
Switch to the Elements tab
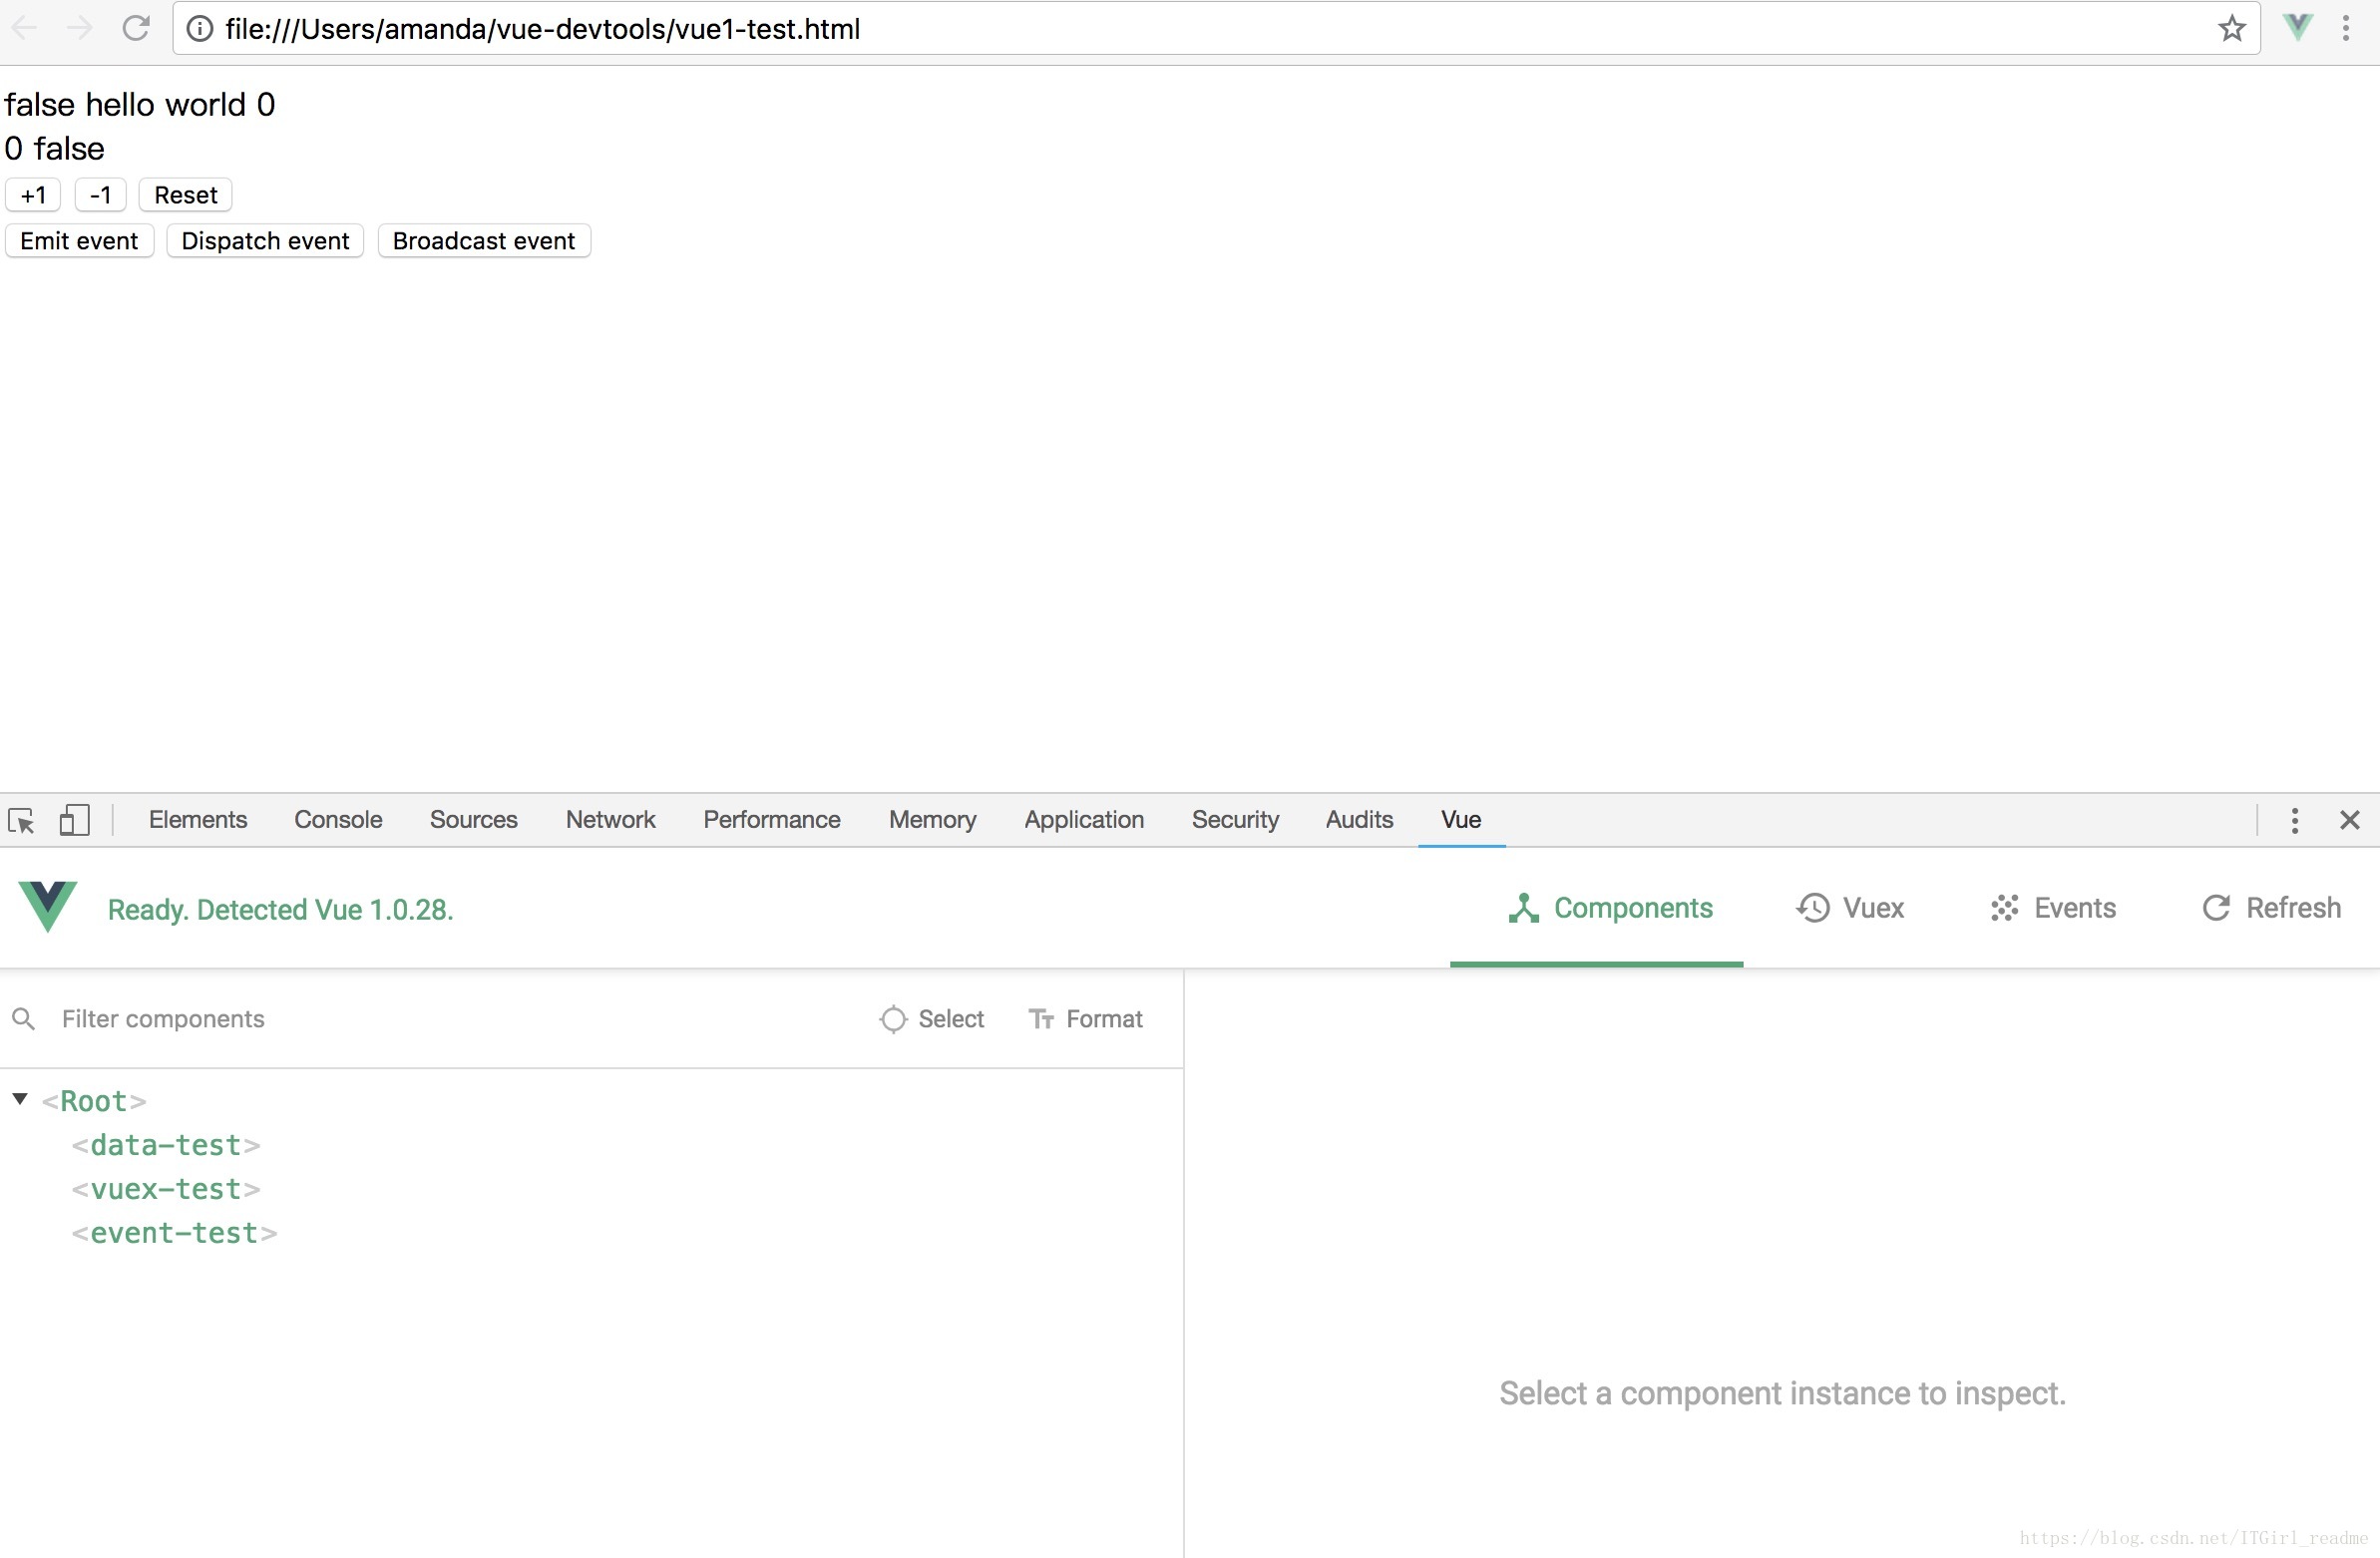[x=198, y=820]
